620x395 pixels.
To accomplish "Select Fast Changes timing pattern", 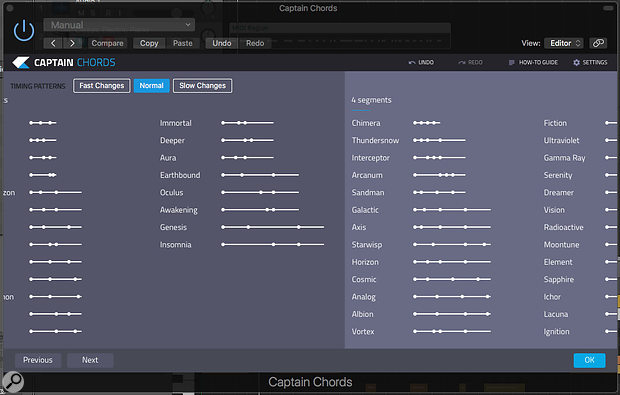I will pyautogui.click(x=102, y=85).
